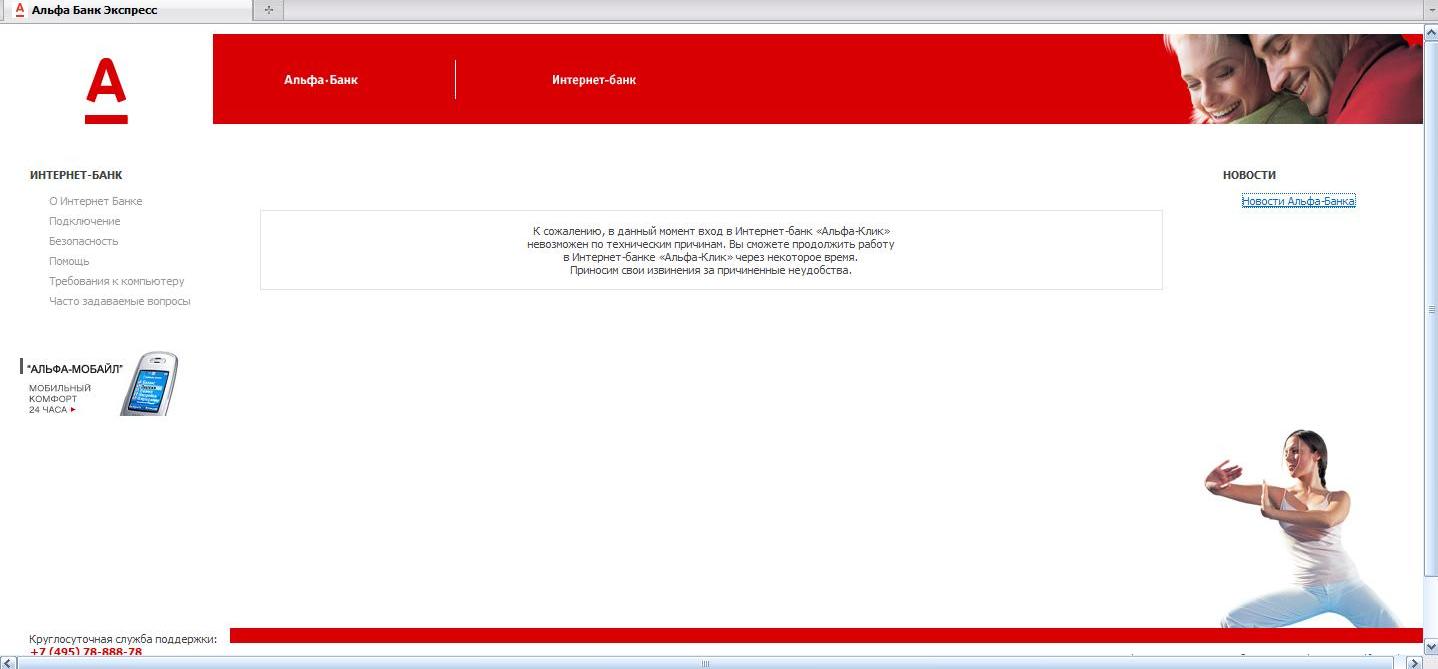Click the favicon on the browser tab
1438x669 pixels.
(x=19, y=10)
